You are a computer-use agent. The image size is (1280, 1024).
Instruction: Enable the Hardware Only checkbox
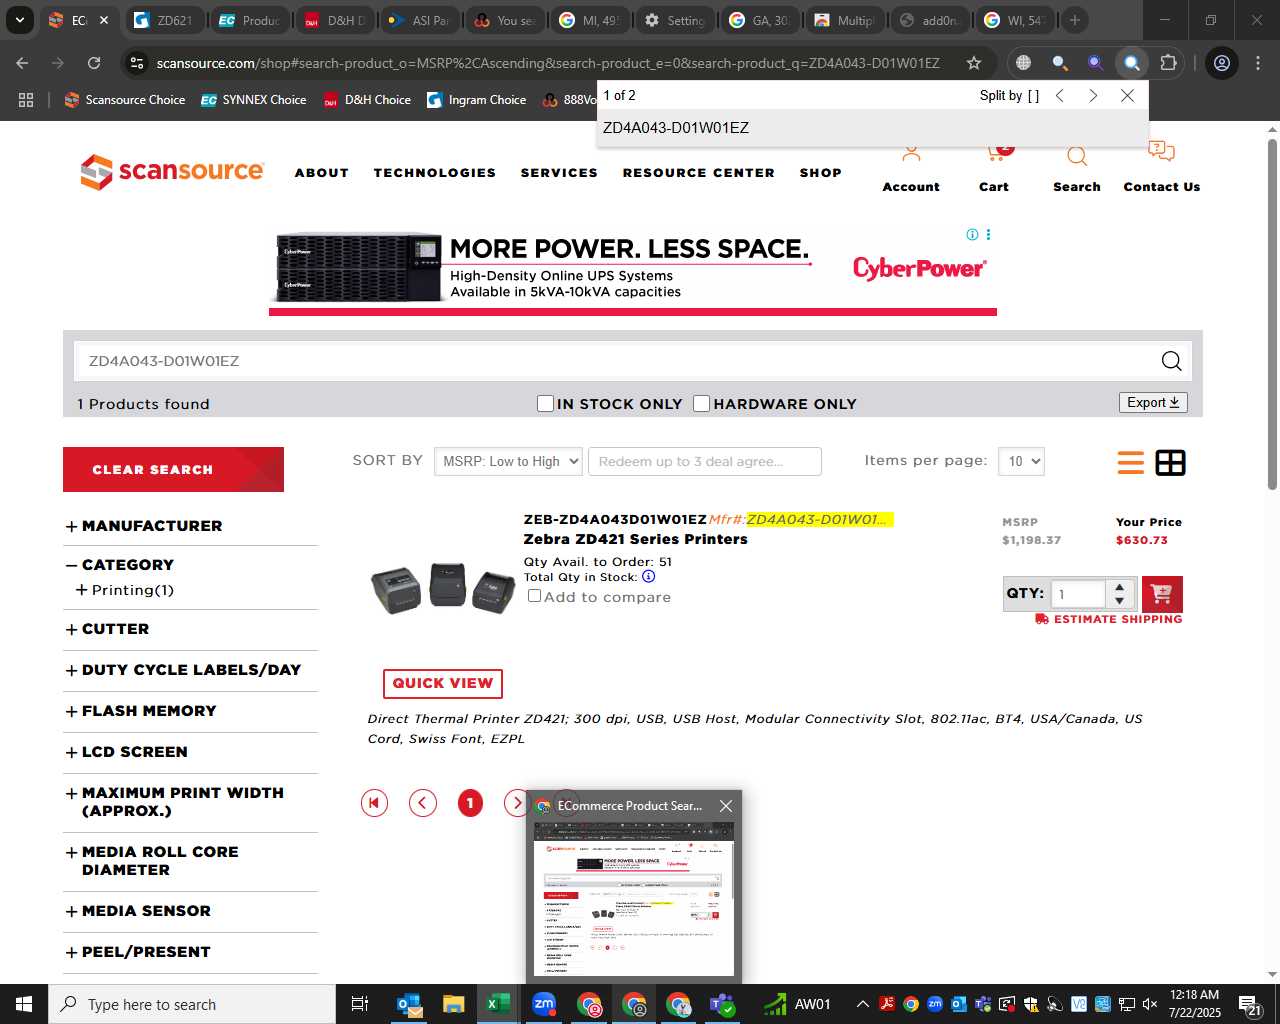702,403
